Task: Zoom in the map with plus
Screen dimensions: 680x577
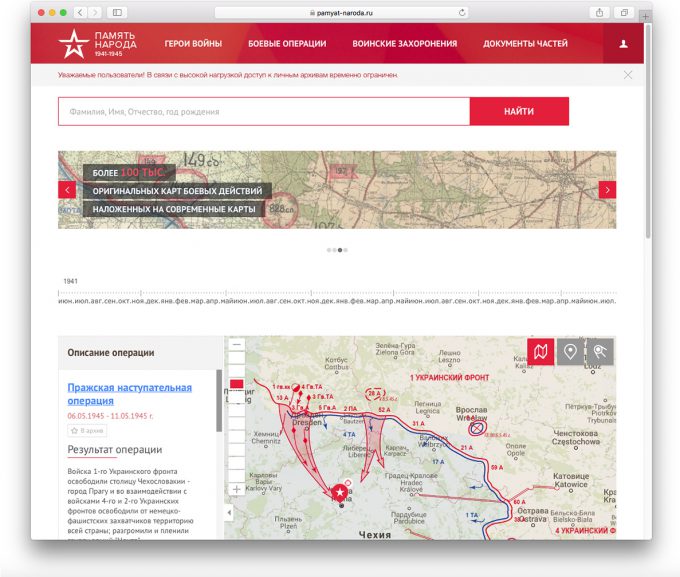Action: [x=237, y=489]
